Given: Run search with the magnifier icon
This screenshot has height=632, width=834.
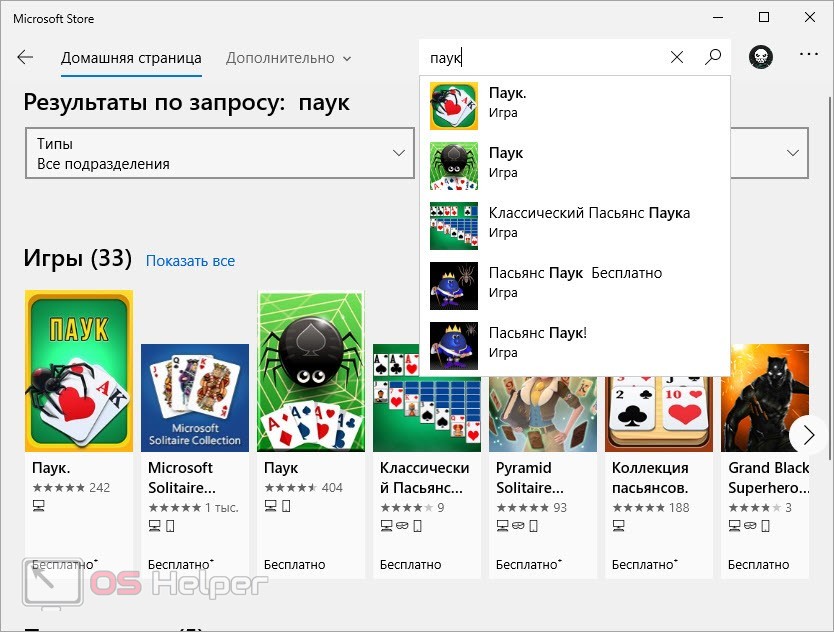Looking at the screenshot, I should click(x=713, y=57).
